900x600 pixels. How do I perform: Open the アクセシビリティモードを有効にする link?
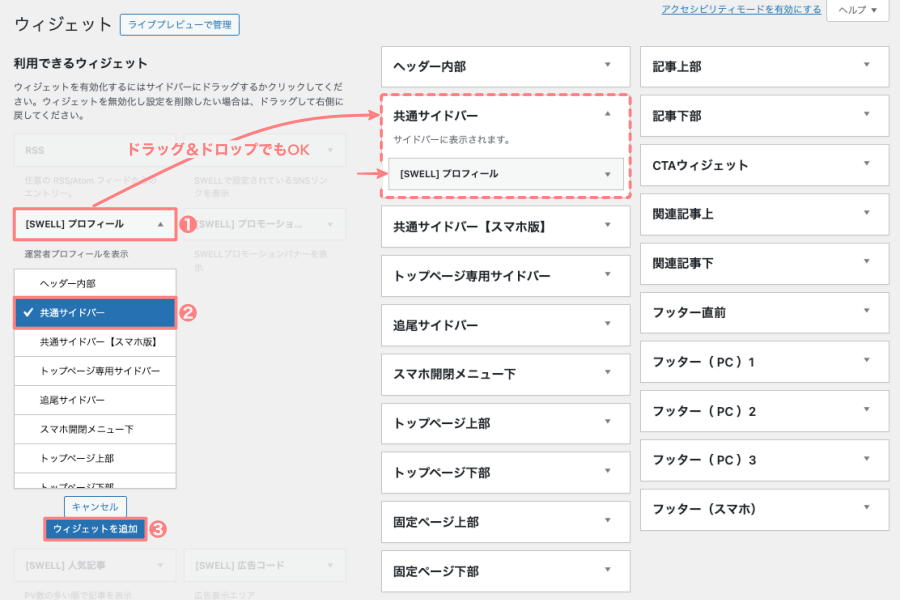click(741, 9)
